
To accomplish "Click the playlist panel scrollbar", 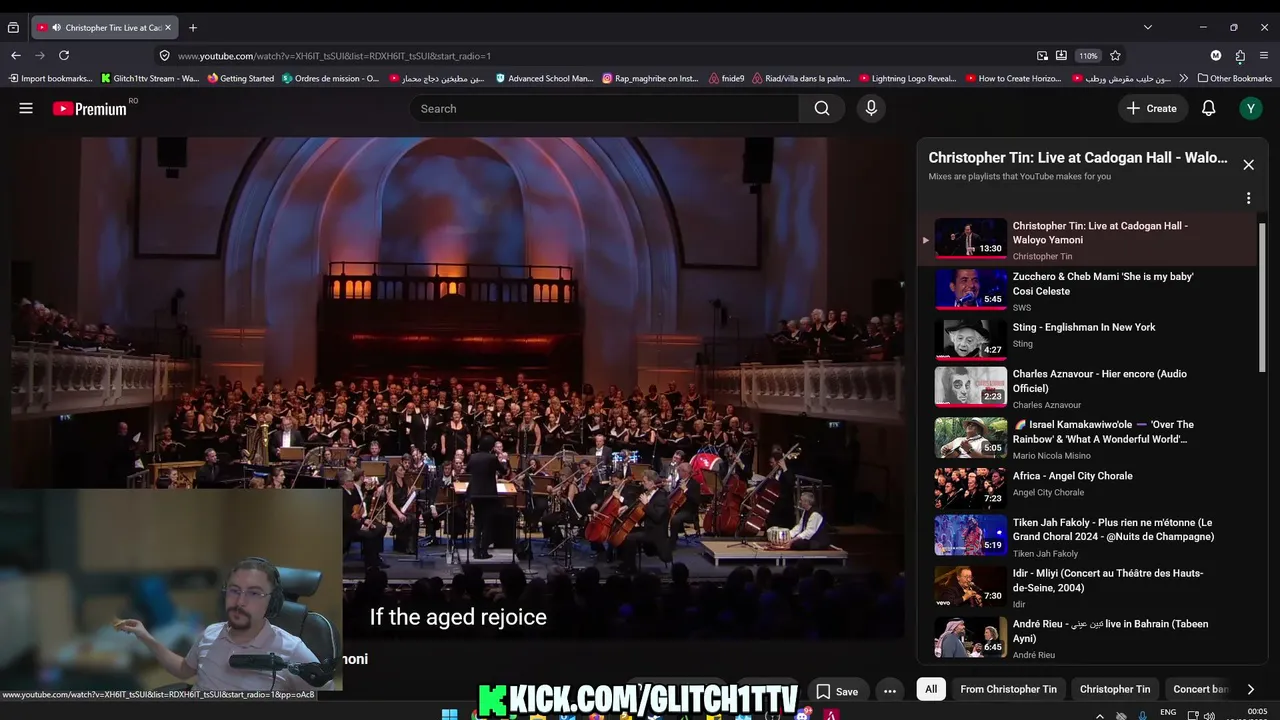I will tap(1262, 297).
